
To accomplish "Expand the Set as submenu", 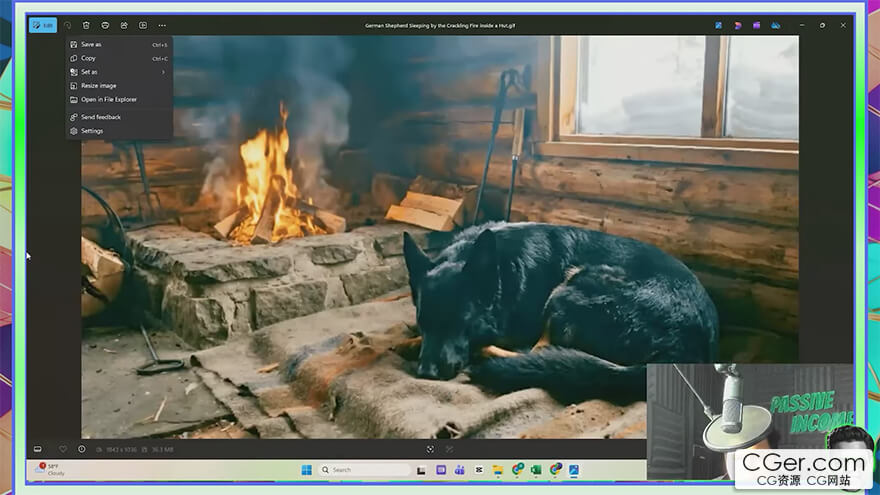I will tap(119, 72).
